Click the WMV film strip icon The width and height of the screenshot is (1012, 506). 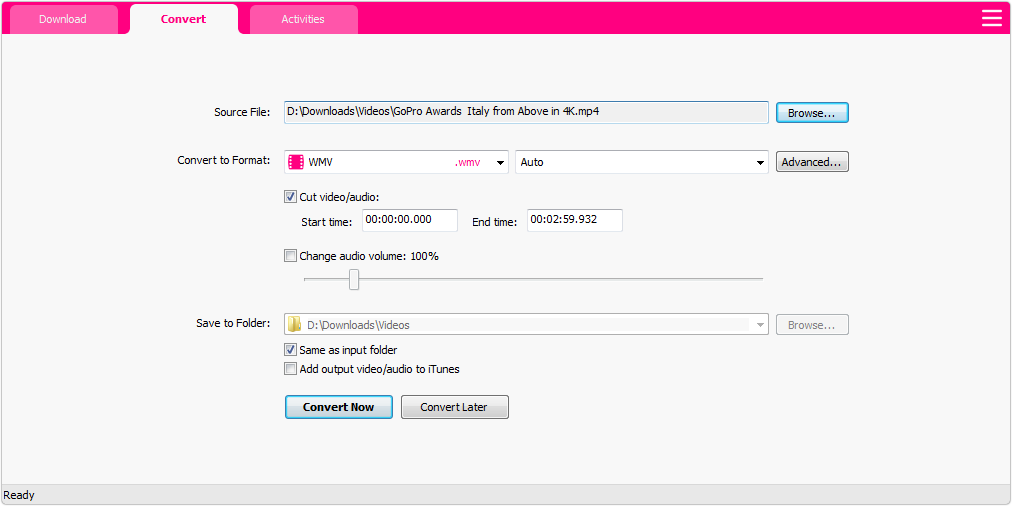[x=296, y=162]
